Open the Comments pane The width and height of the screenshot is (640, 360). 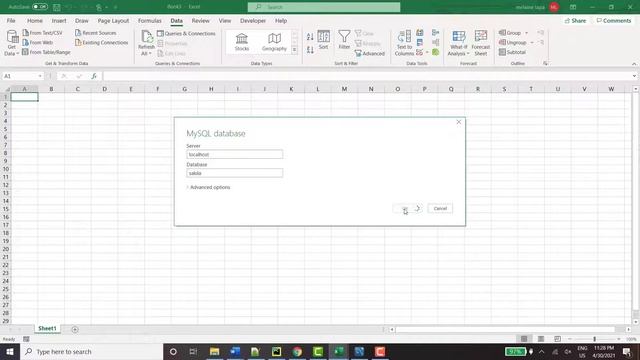pos(613,20)
